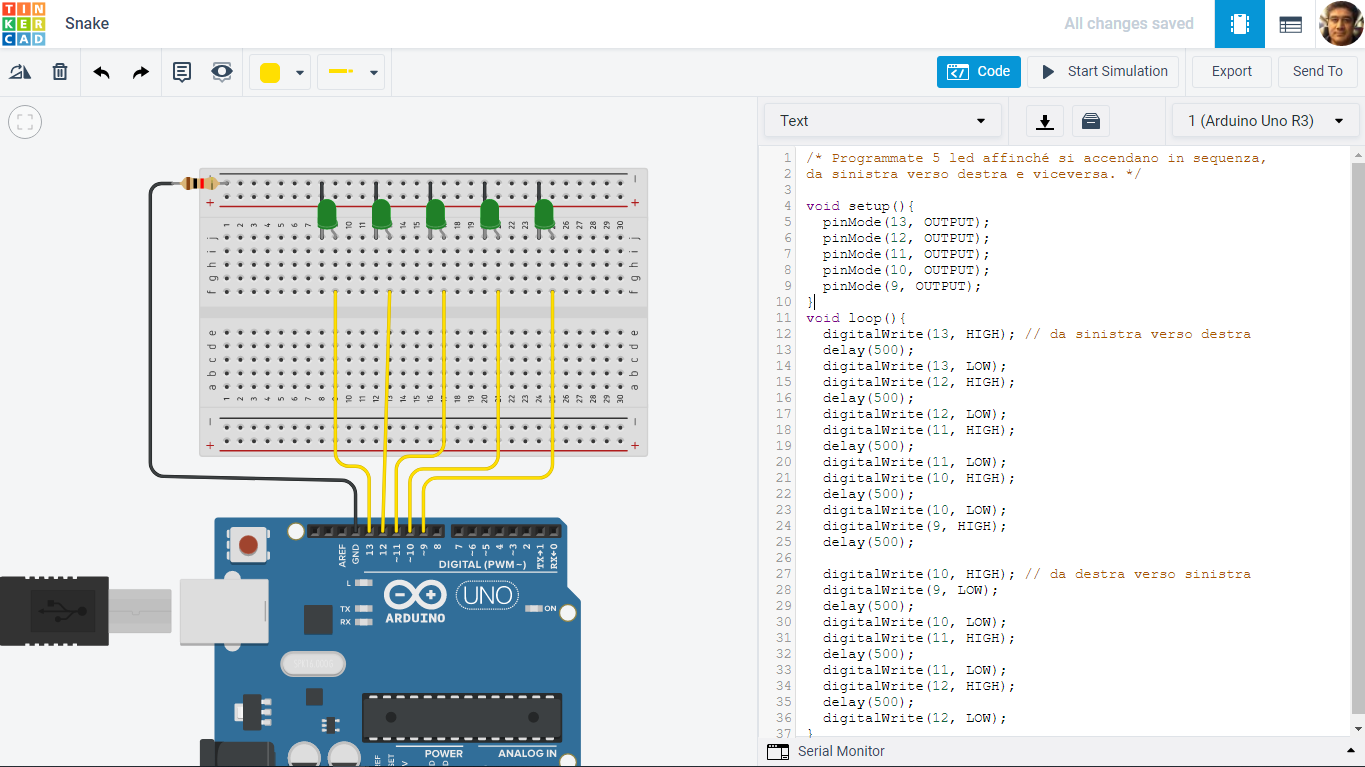The image size is (1365, 767).
Task: Expand Serial Monitor with arrow
Action: click(x=1351, y=751)
